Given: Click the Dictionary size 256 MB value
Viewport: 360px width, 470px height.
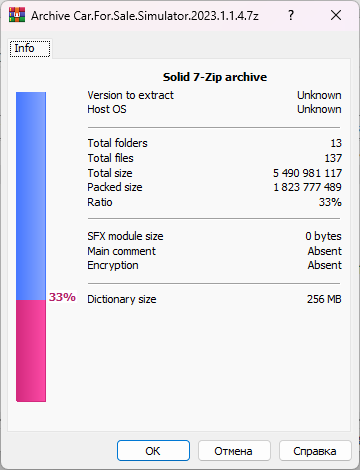Looking at the screenshot, I should (x=324, y=299).
